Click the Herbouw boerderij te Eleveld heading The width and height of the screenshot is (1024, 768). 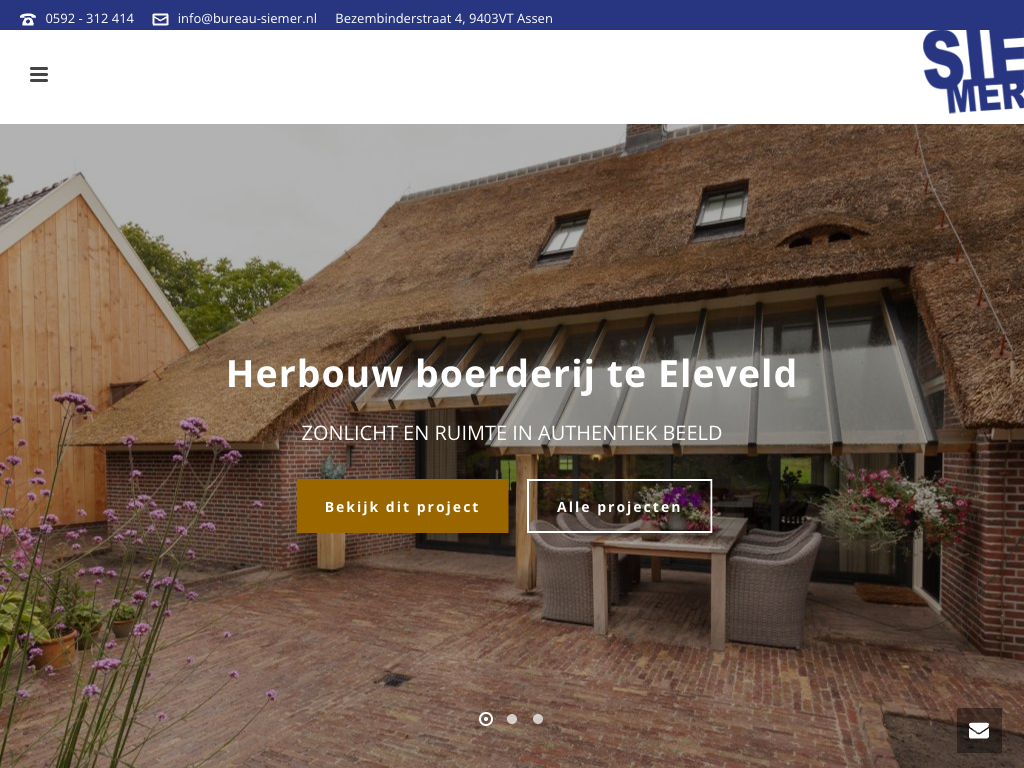(511, 374)
